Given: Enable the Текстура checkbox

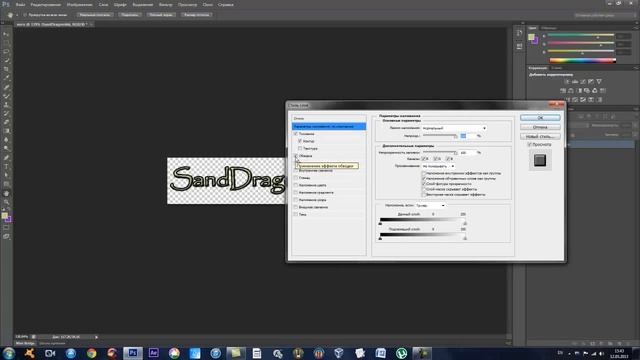Looking at the screenshot, I should 300,149.
